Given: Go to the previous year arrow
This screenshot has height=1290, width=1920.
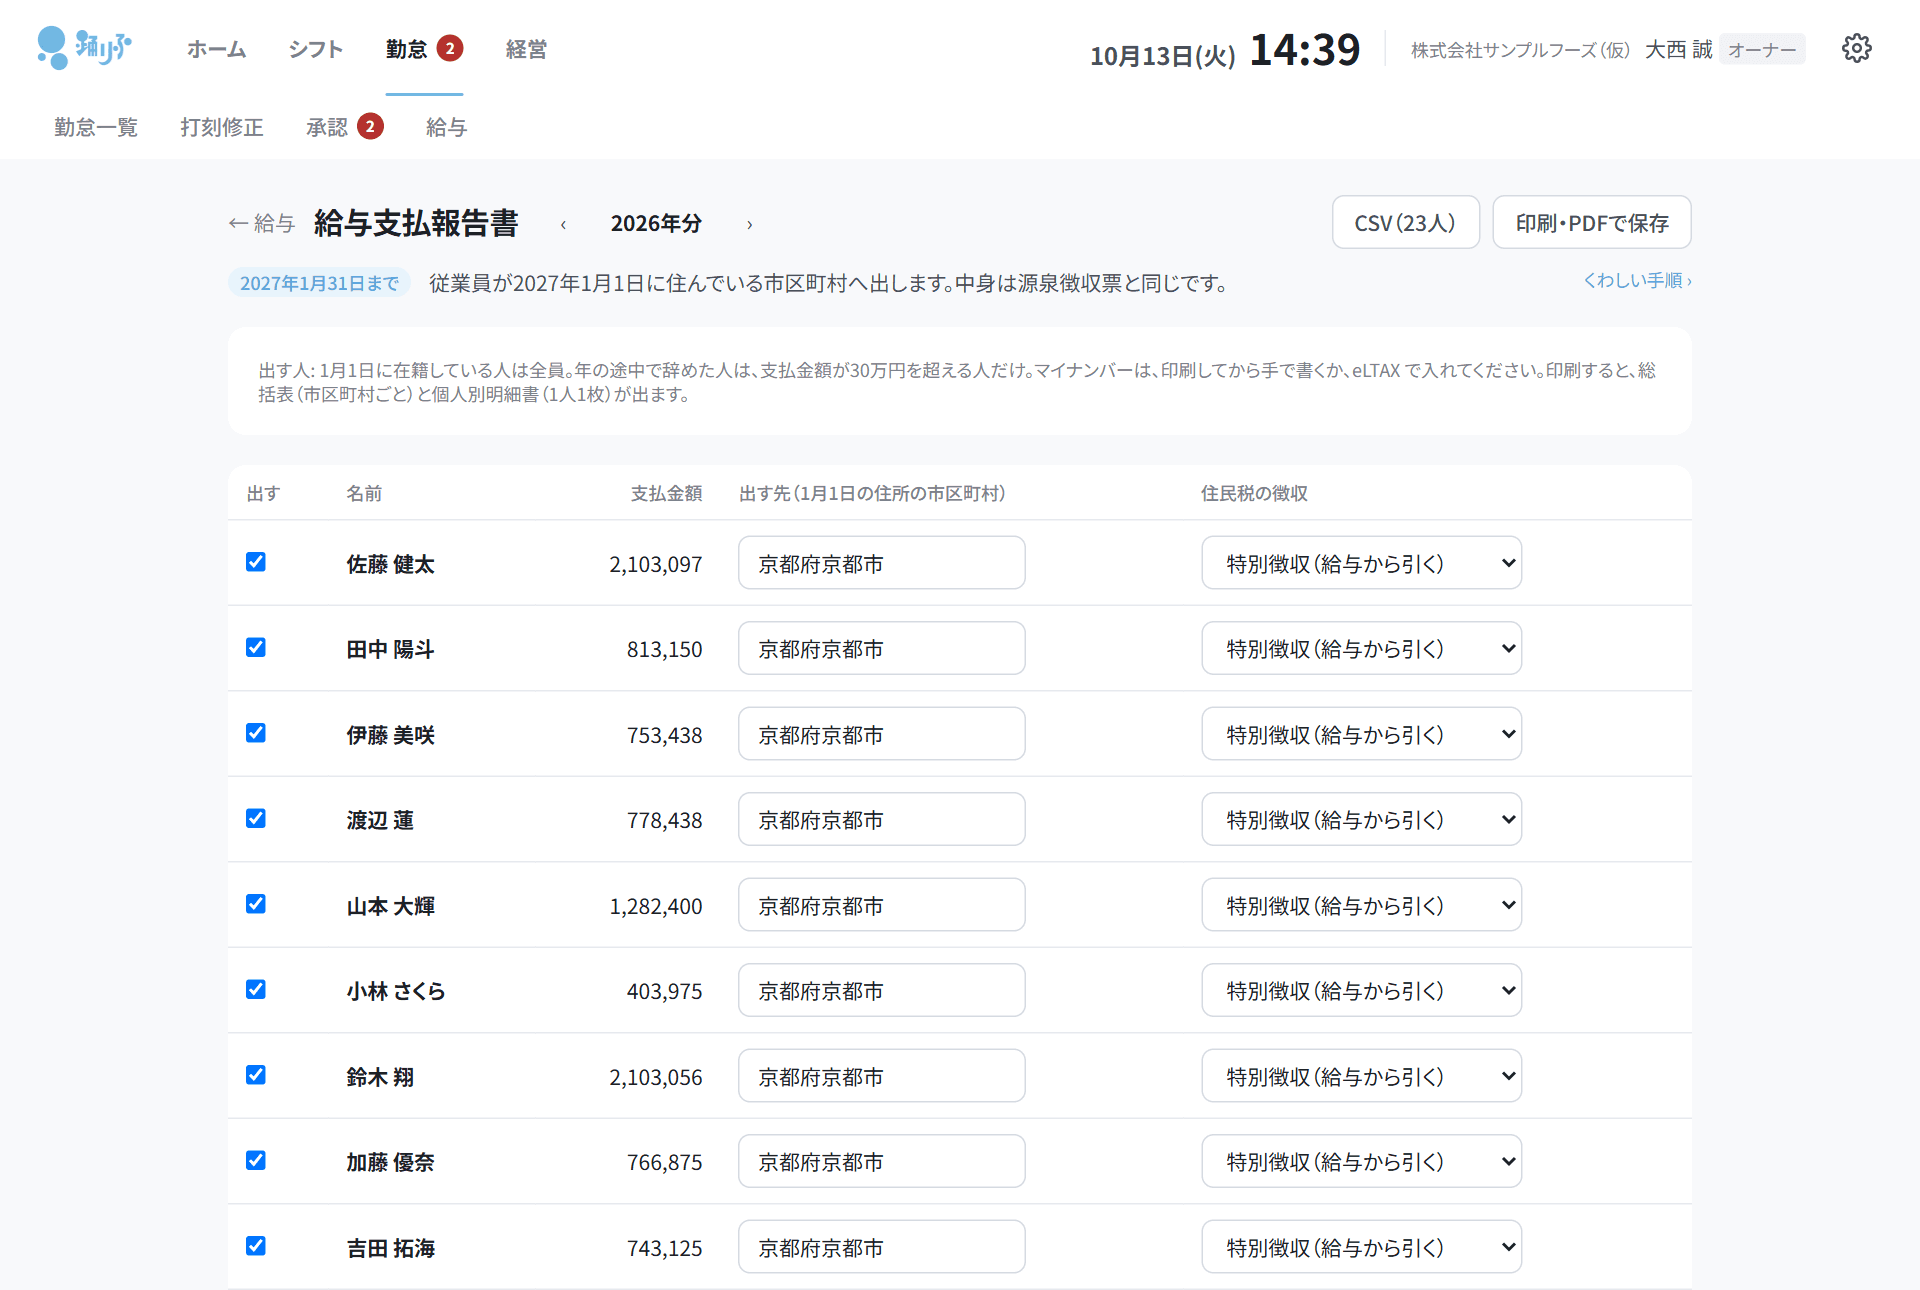Looking at the screenshot, I should point(563,224).
